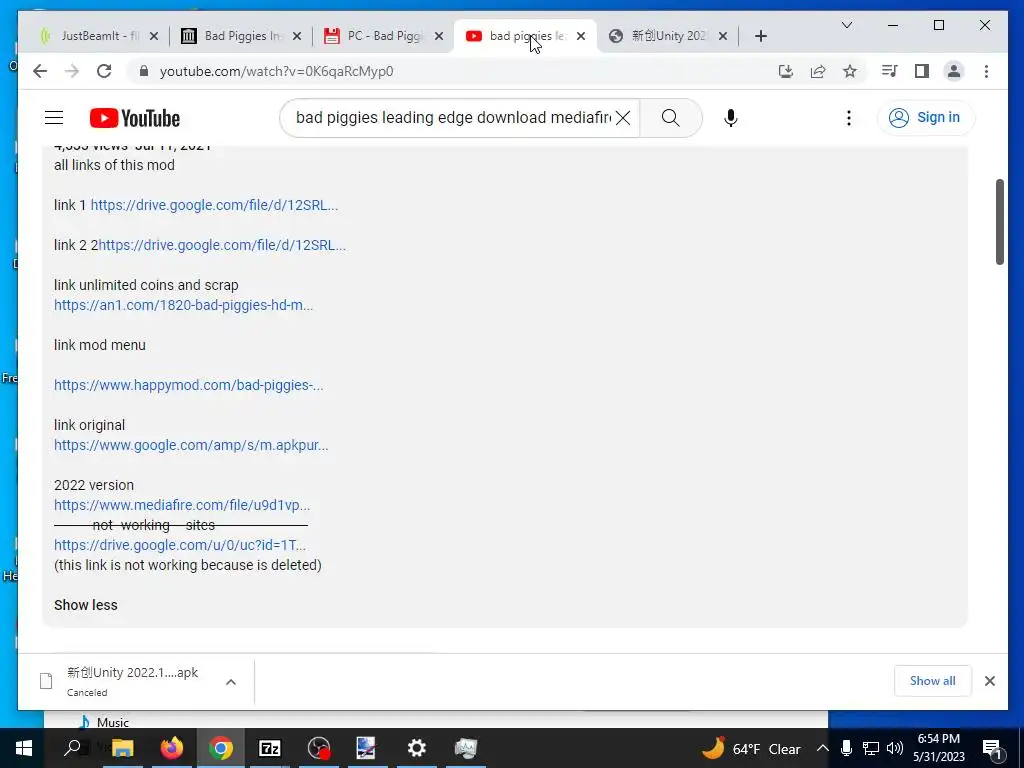Screen dimensions: 1024x768
Task: Open the tab search dropdown chevron
Action: tap(847, 25)
